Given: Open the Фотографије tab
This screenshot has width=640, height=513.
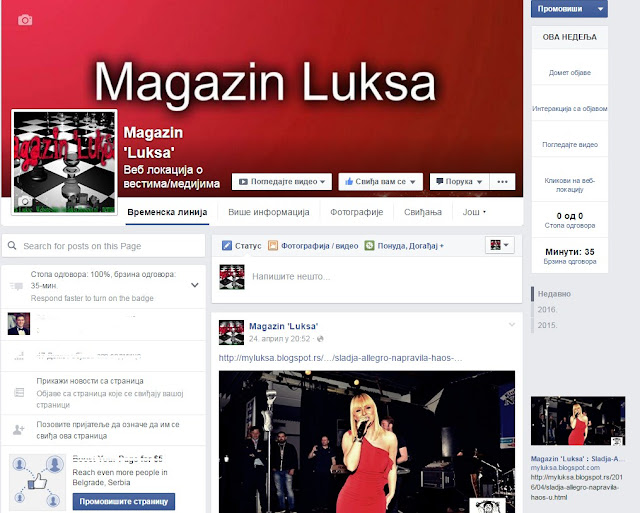Looking at the screenshot, I should [x=356, y=212].
